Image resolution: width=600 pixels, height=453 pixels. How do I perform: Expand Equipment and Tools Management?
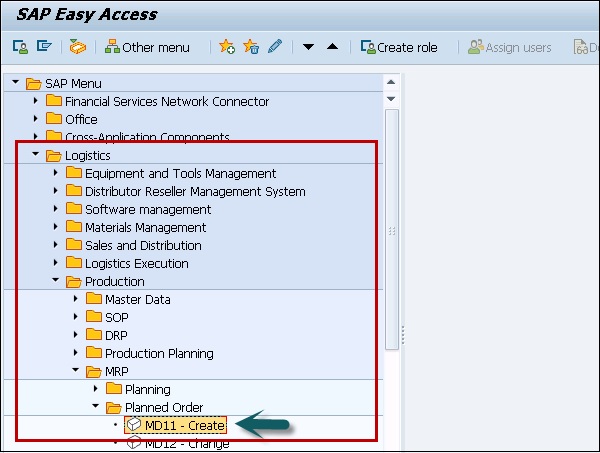pyautogui.click(x=56, y=173)
